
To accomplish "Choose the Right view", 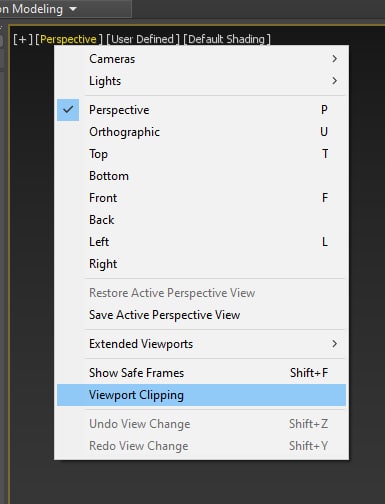I will tap(201, 264).
